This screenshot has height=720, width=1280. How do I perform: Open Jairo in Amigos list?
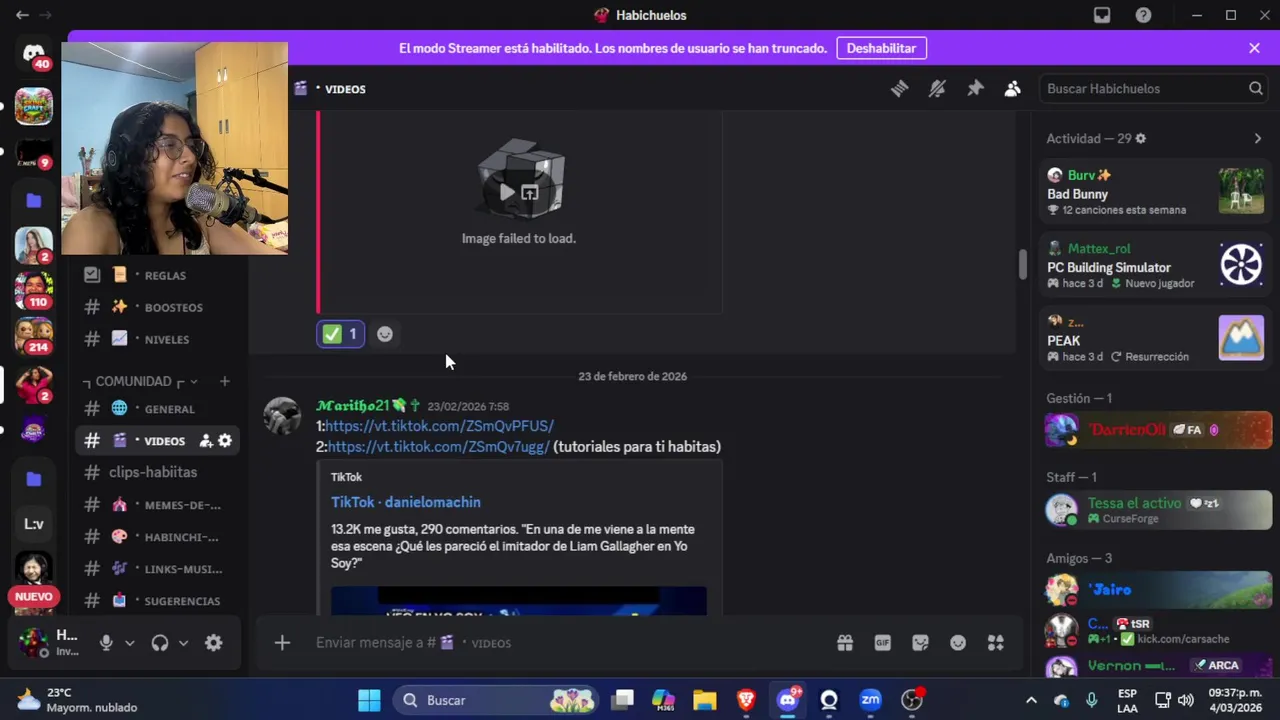point(1158,590)
